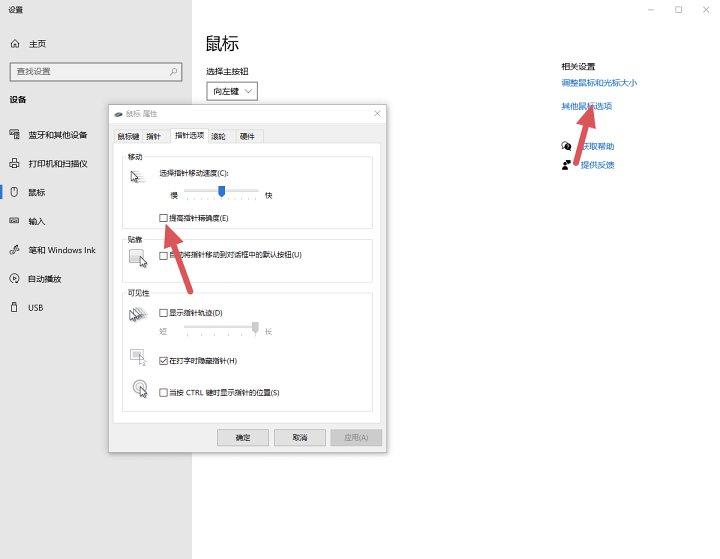Open 蓝牙和其他设备 via its sidebar icon
Viewport: 720px width, 559px height.
point(15,135)
